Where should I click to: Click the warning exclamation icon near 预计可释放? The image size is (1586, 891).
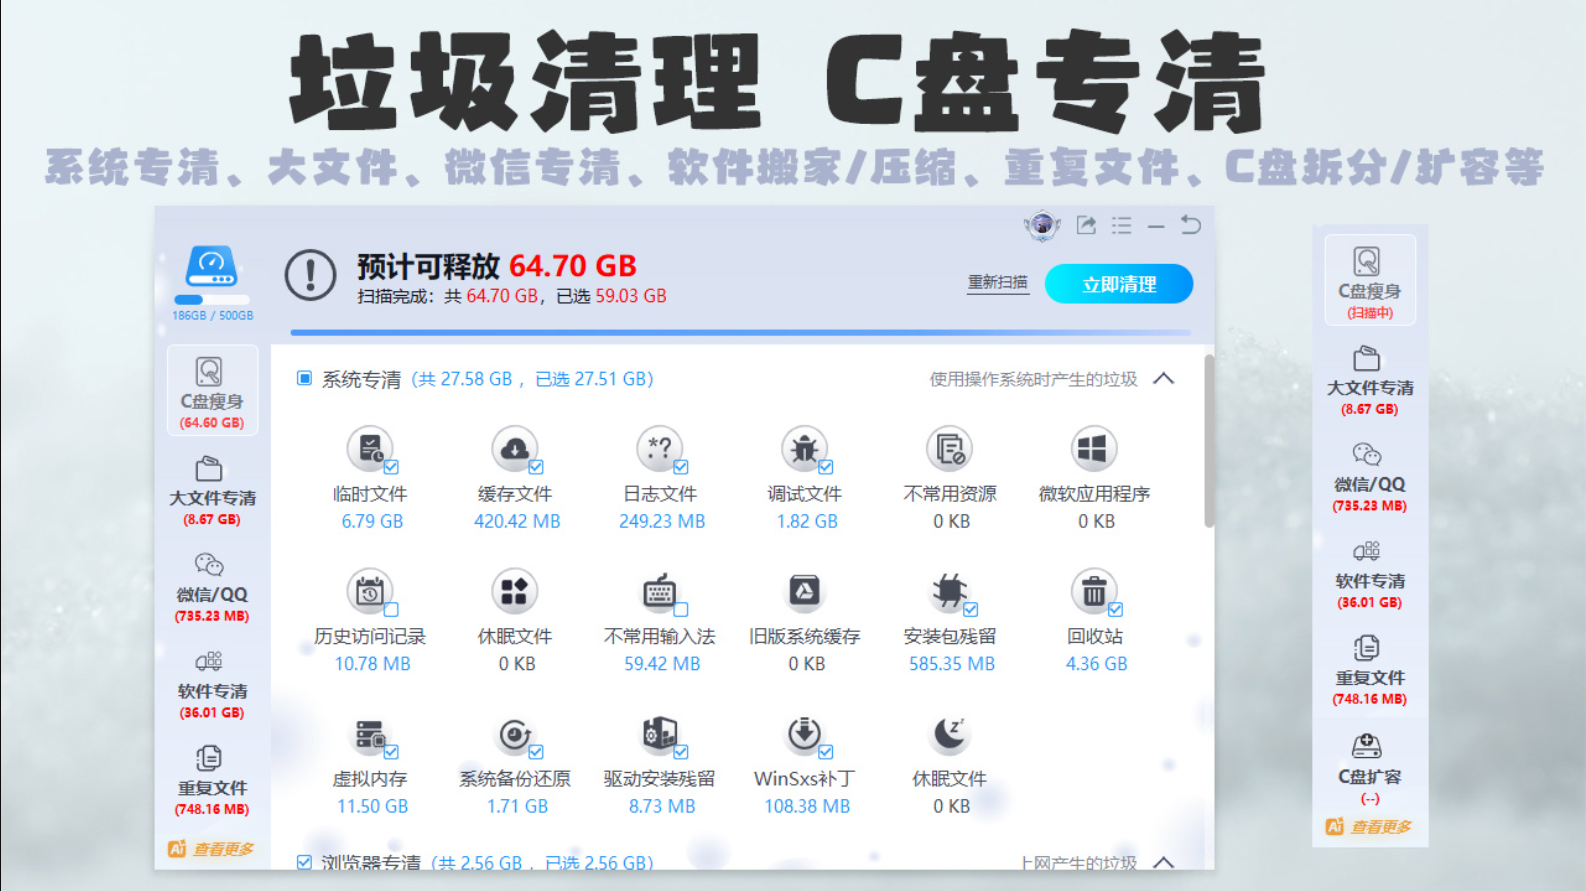[x=310, y=275]
